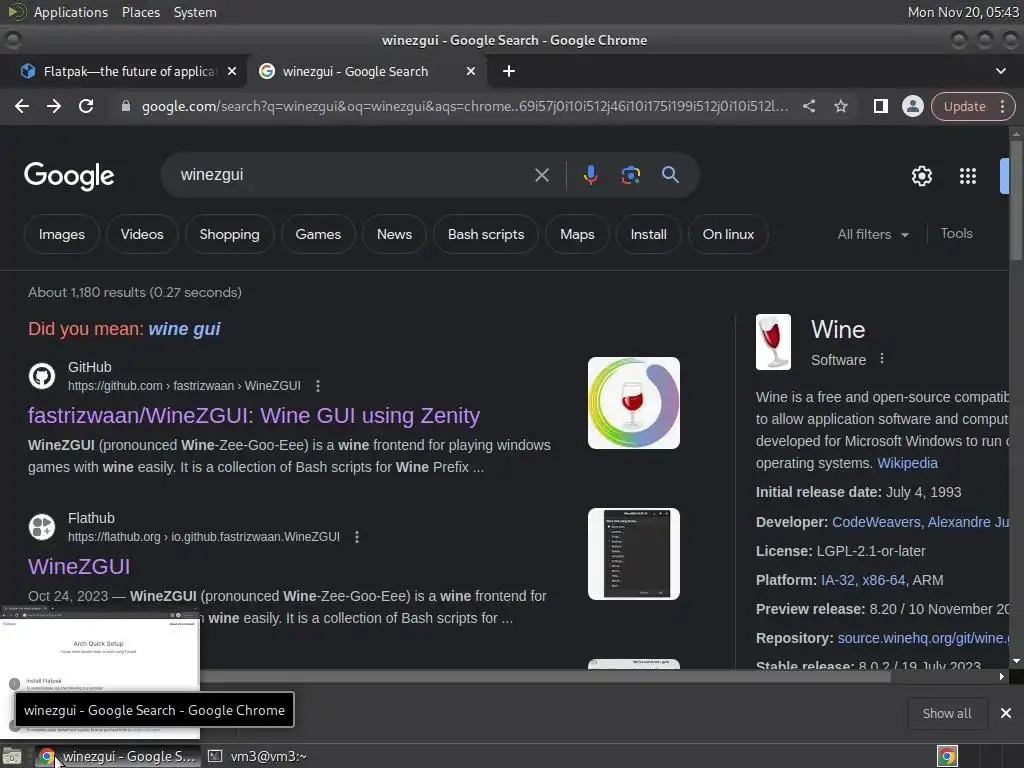Click Show all downloads button
Image resolution: width=1024 pixels, height=768 pixels.
click(946, 713)
